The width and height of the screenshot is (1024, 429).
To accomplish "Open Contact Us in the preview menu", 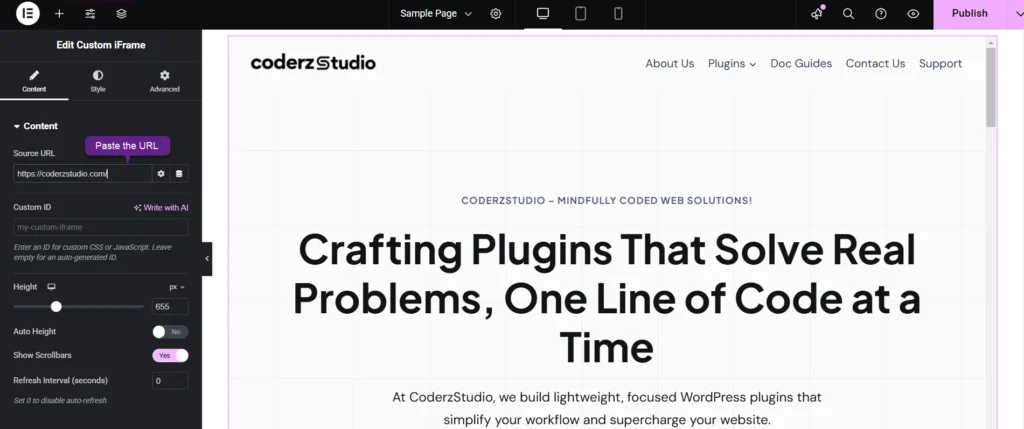I will tap(875, 63).
